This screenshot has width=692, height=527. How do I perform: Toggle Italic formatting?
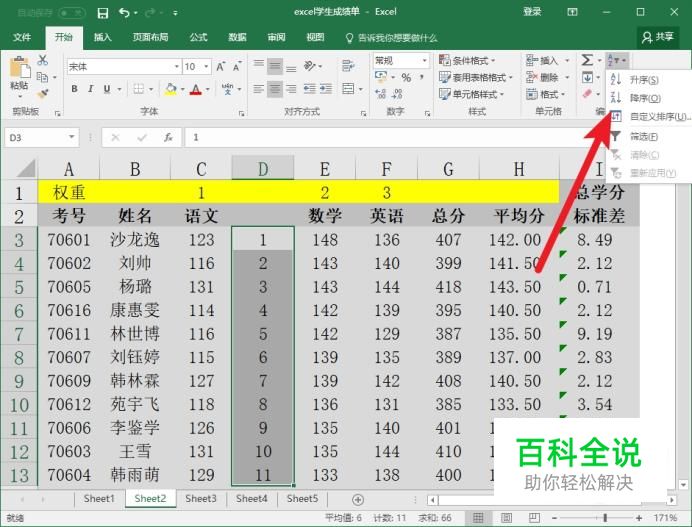pyautogui.click(x=90, y=89)
